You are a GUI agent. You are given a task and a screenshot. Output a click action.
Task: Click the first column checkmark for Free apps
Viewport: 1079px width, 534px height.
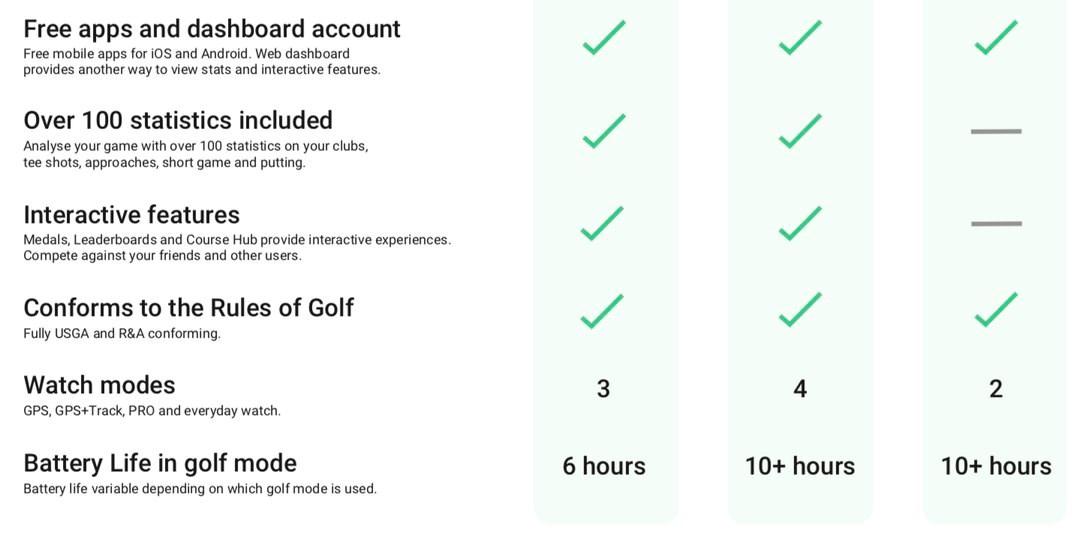tap(604, 37)
